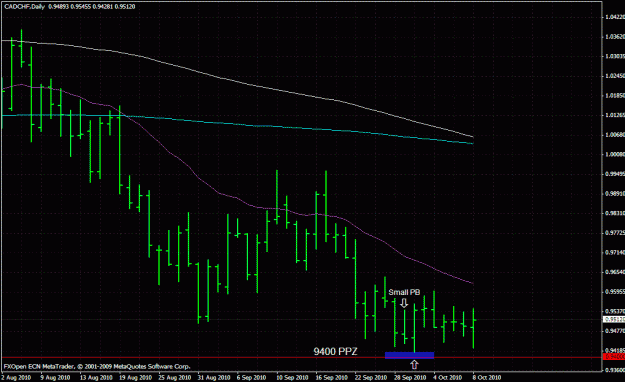This screenshot has width=625, height=382.
Task: Click the '4 Oct 2010' date label
Action: pos(448,377)
